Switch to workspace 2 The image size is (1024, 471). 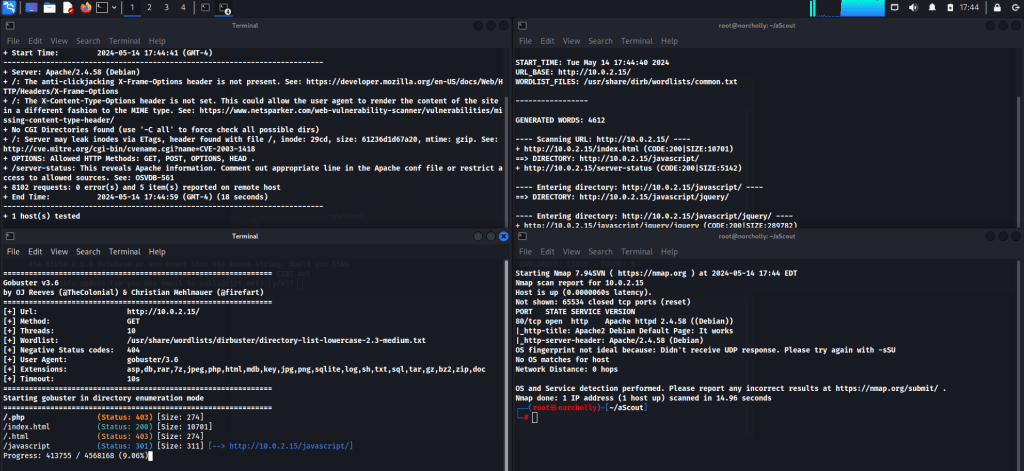[x=150, y=7]
